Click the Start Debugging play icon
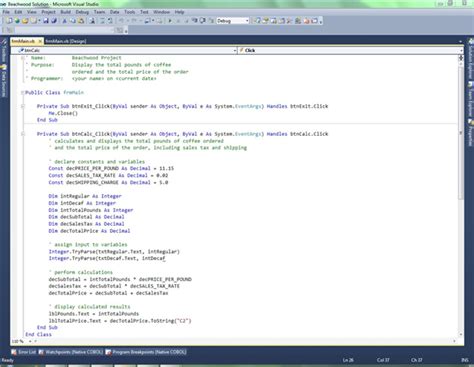The image size is (474, 367). click(x=170, y=21)
